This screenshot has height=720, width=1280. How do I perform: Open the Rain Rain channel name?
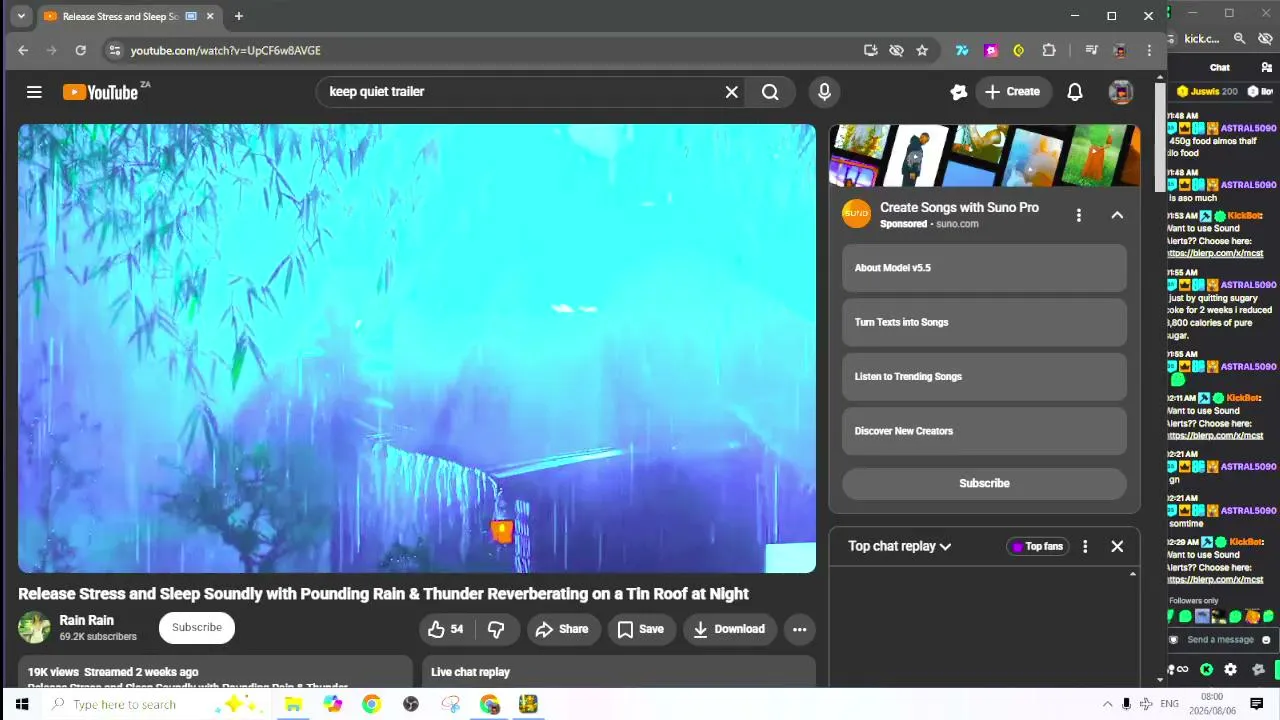coord(86,620)
